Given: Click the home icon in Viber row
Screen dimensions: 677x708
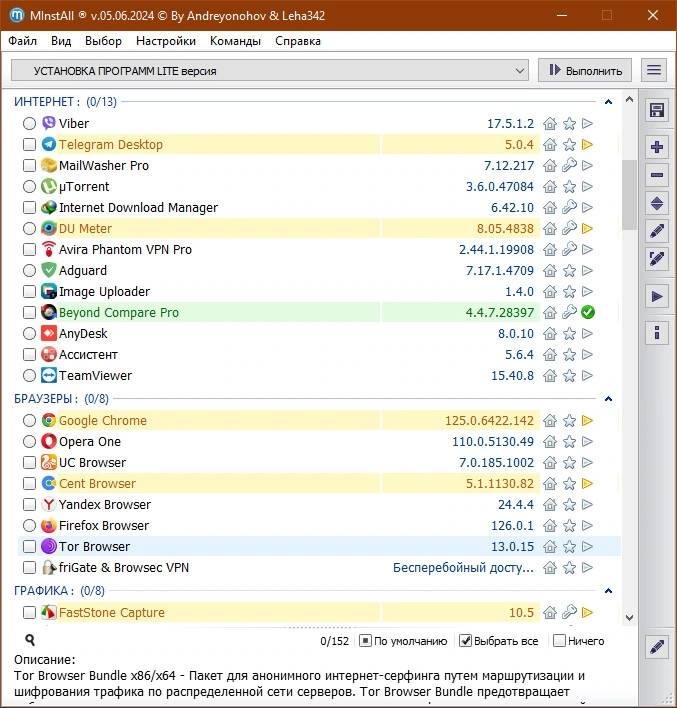Looking at the screenshot, I should click(x=550, y=123).
